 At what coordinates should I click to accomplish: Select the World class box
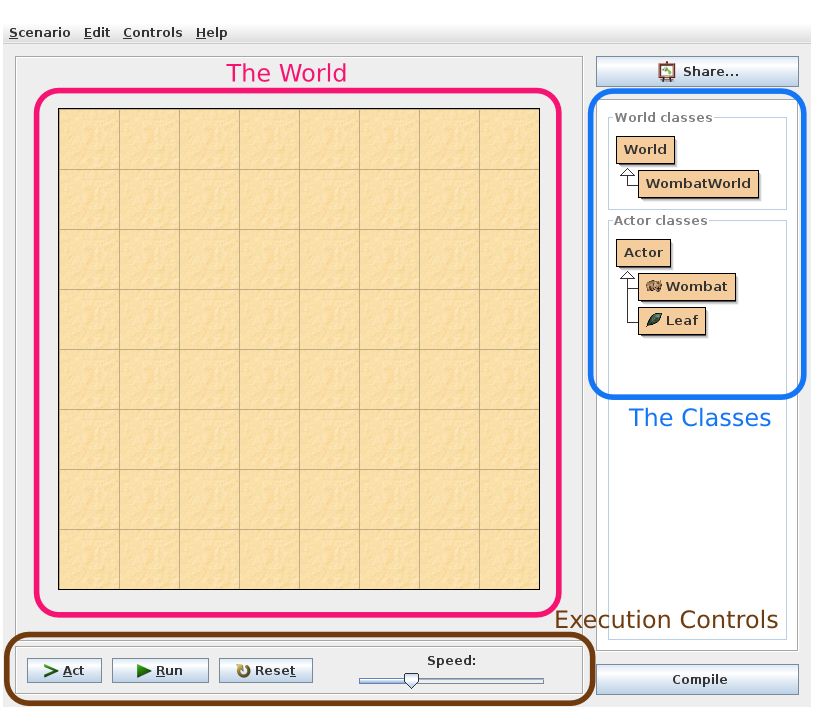coord(645,150)
